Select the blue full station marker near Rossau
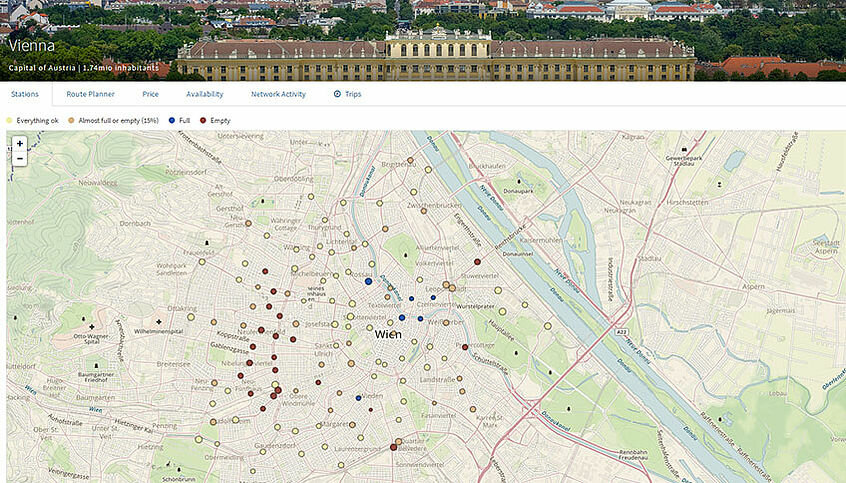846x483 pixels. (x=368, y=282)
